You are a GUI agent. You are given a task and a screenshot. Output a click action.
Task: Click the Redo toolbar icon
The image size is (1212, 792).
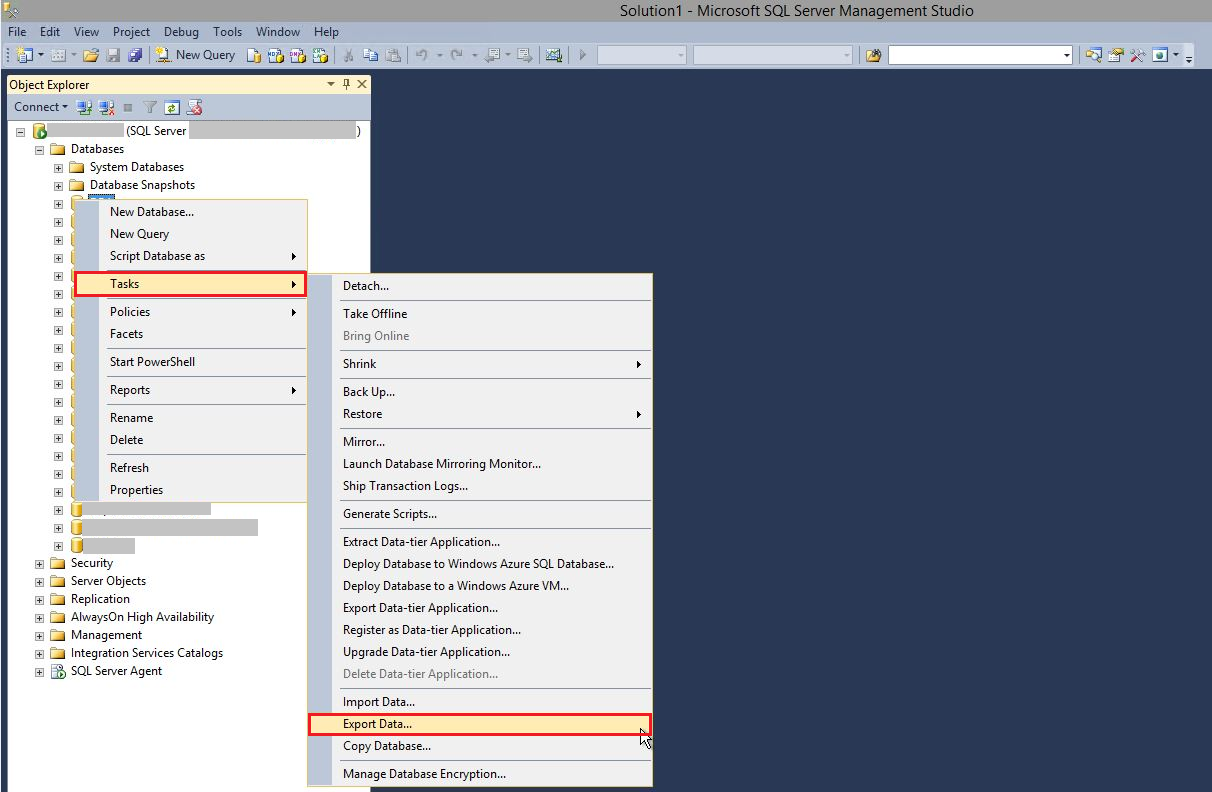[457, 55]
